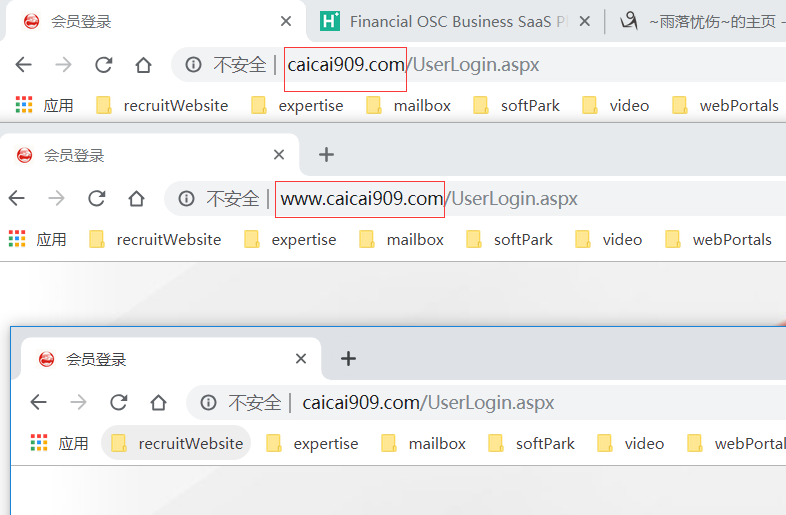Viewport: 786px width, 515px height.
Task: Click the site info icon in the top address bar
Action: coord(193,65)
